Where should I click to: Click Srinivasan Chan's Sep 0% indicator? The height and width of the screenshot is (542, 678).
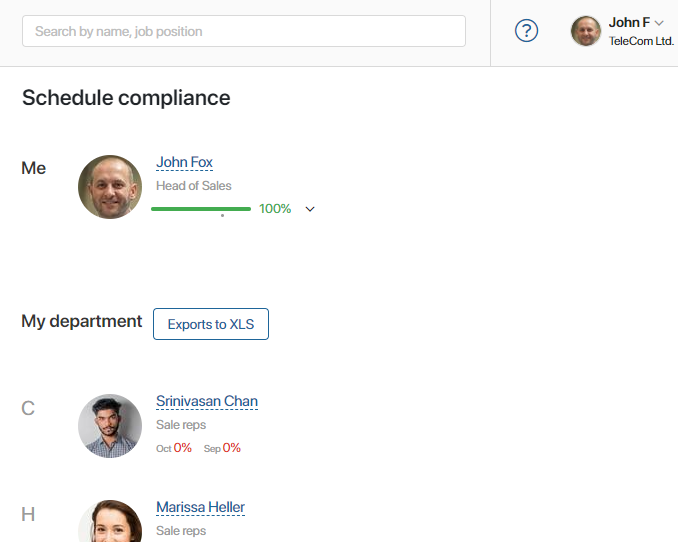(222, 448)
